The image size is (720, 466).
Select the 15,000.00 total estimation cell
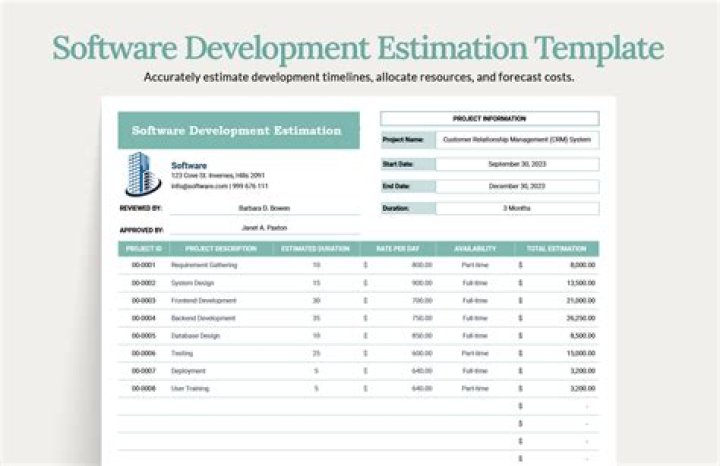581,353
